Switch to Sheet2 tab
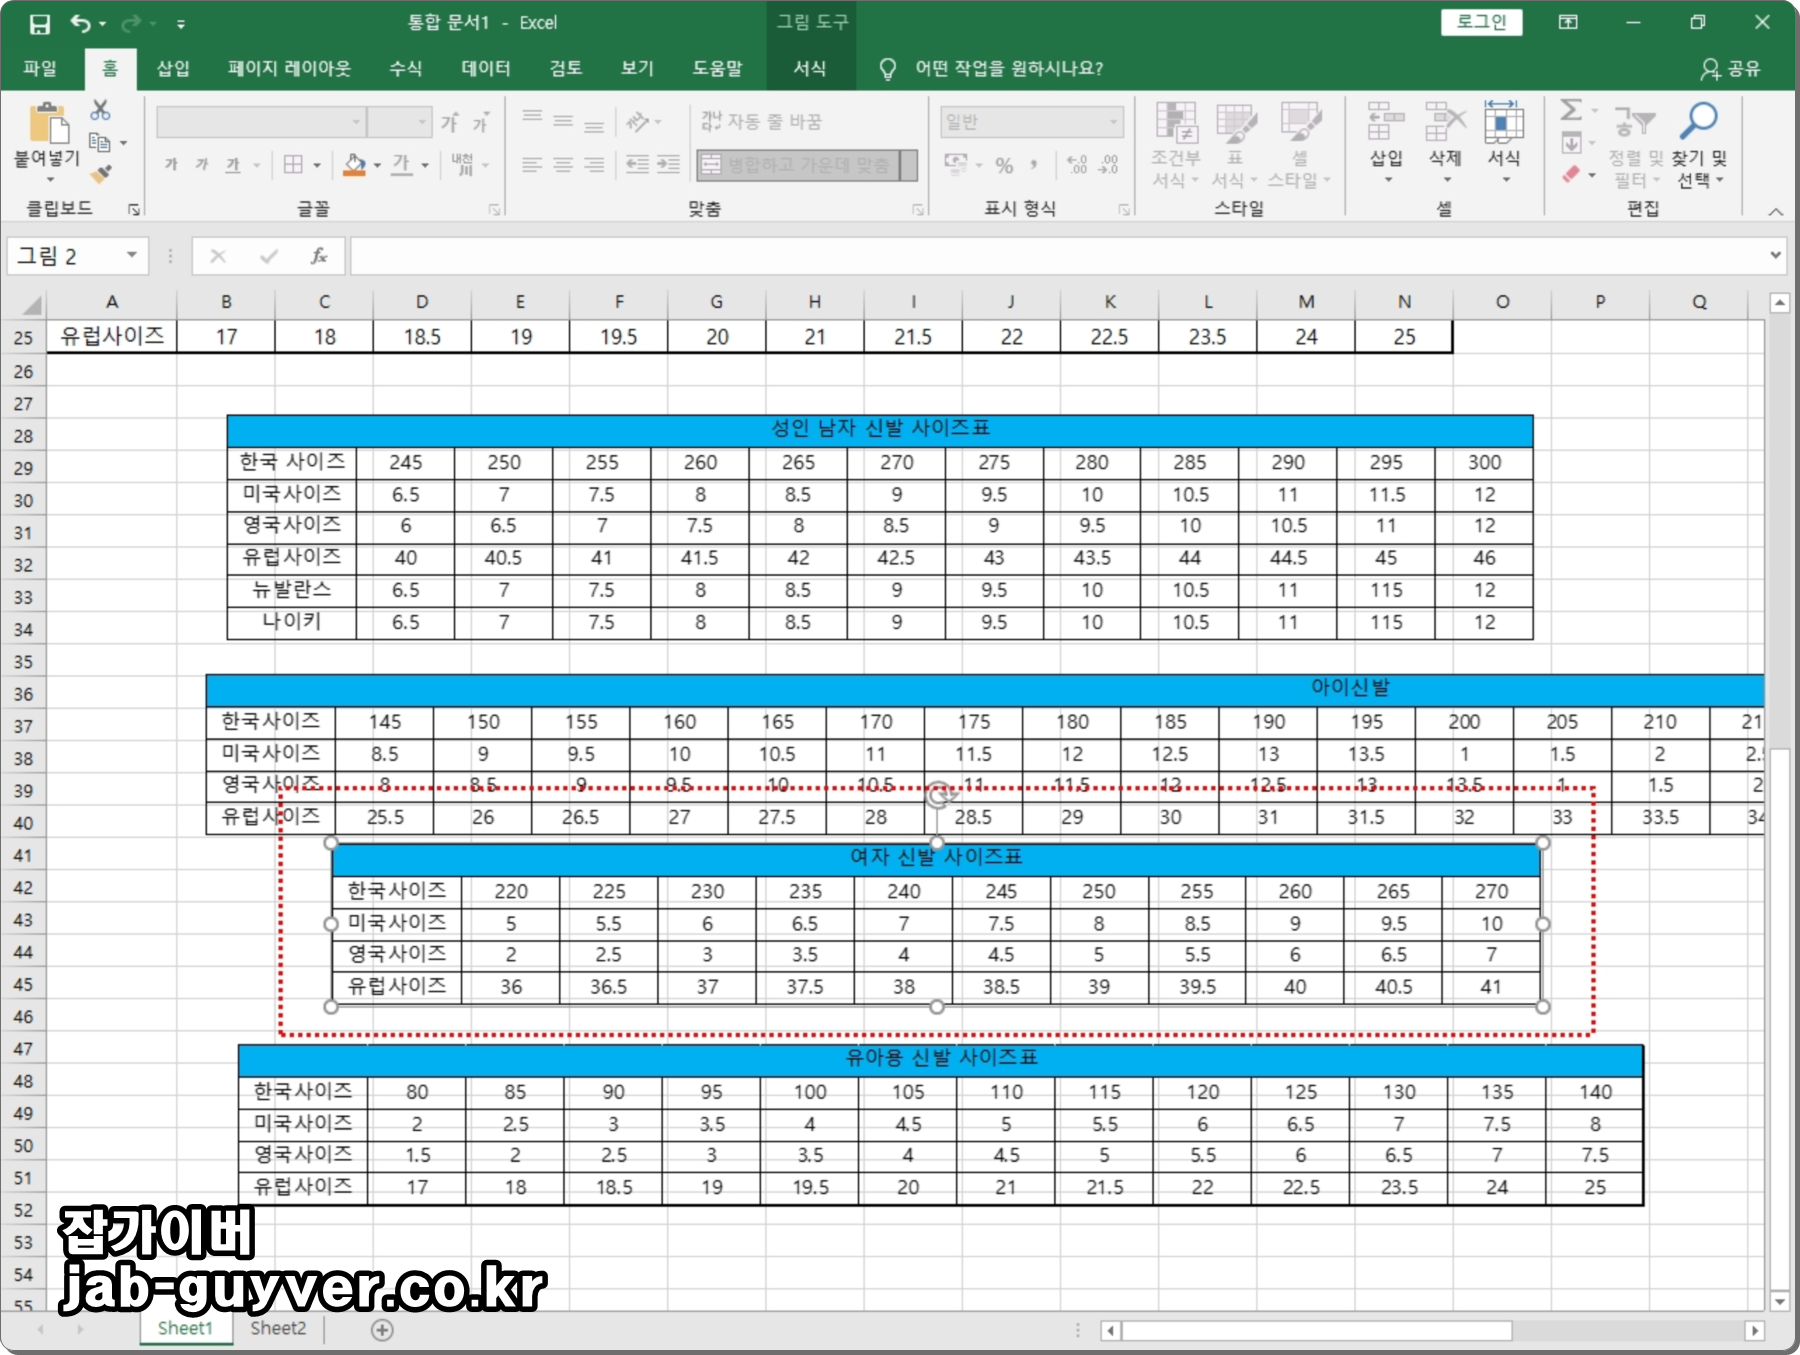Image resolution: width=1800 pixels, height=1355 pixels. tap(278, 1328)
